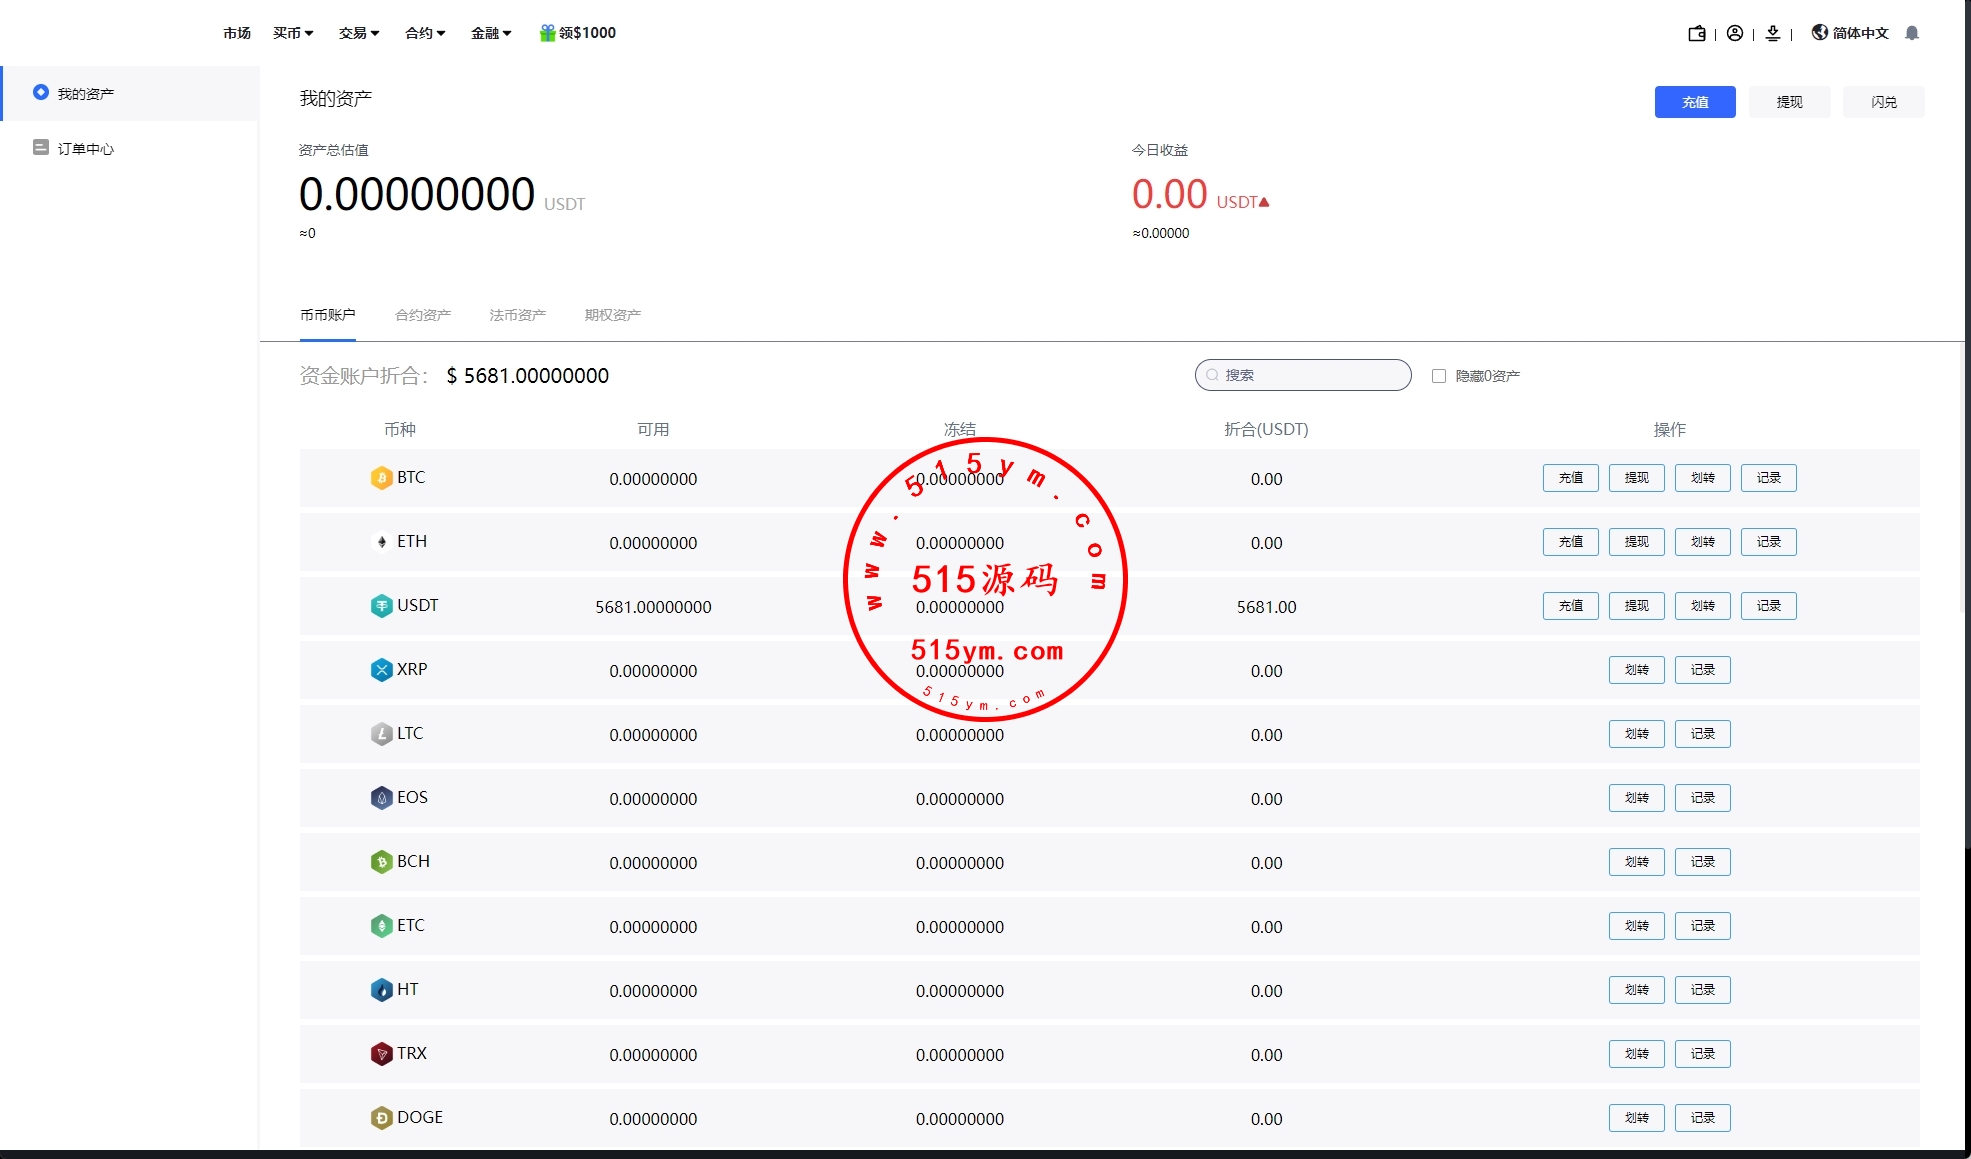Viewport: 1971px width, 1159px height.
Task: Click the BTC coin icon
Action: (381, 478)
